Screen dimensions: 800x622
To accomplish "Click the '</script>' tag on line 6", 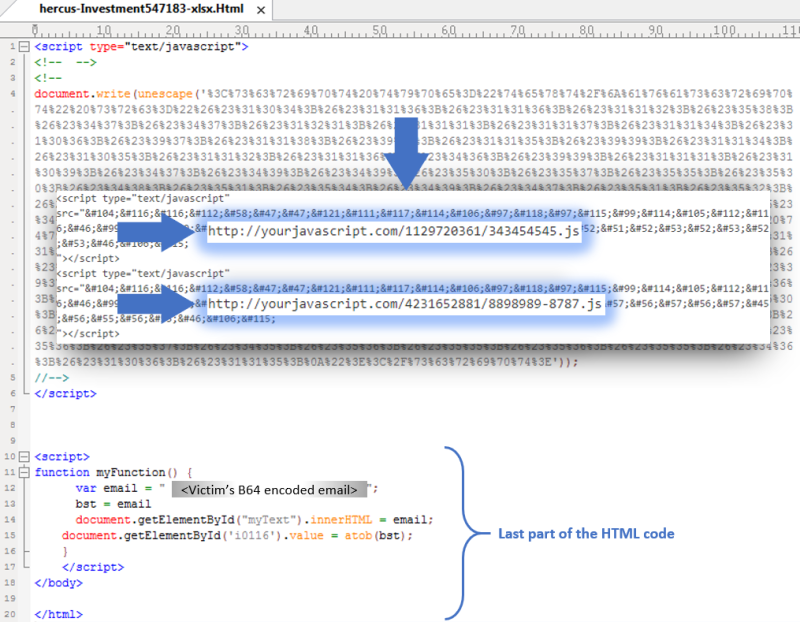I will (x=65, y=393).
